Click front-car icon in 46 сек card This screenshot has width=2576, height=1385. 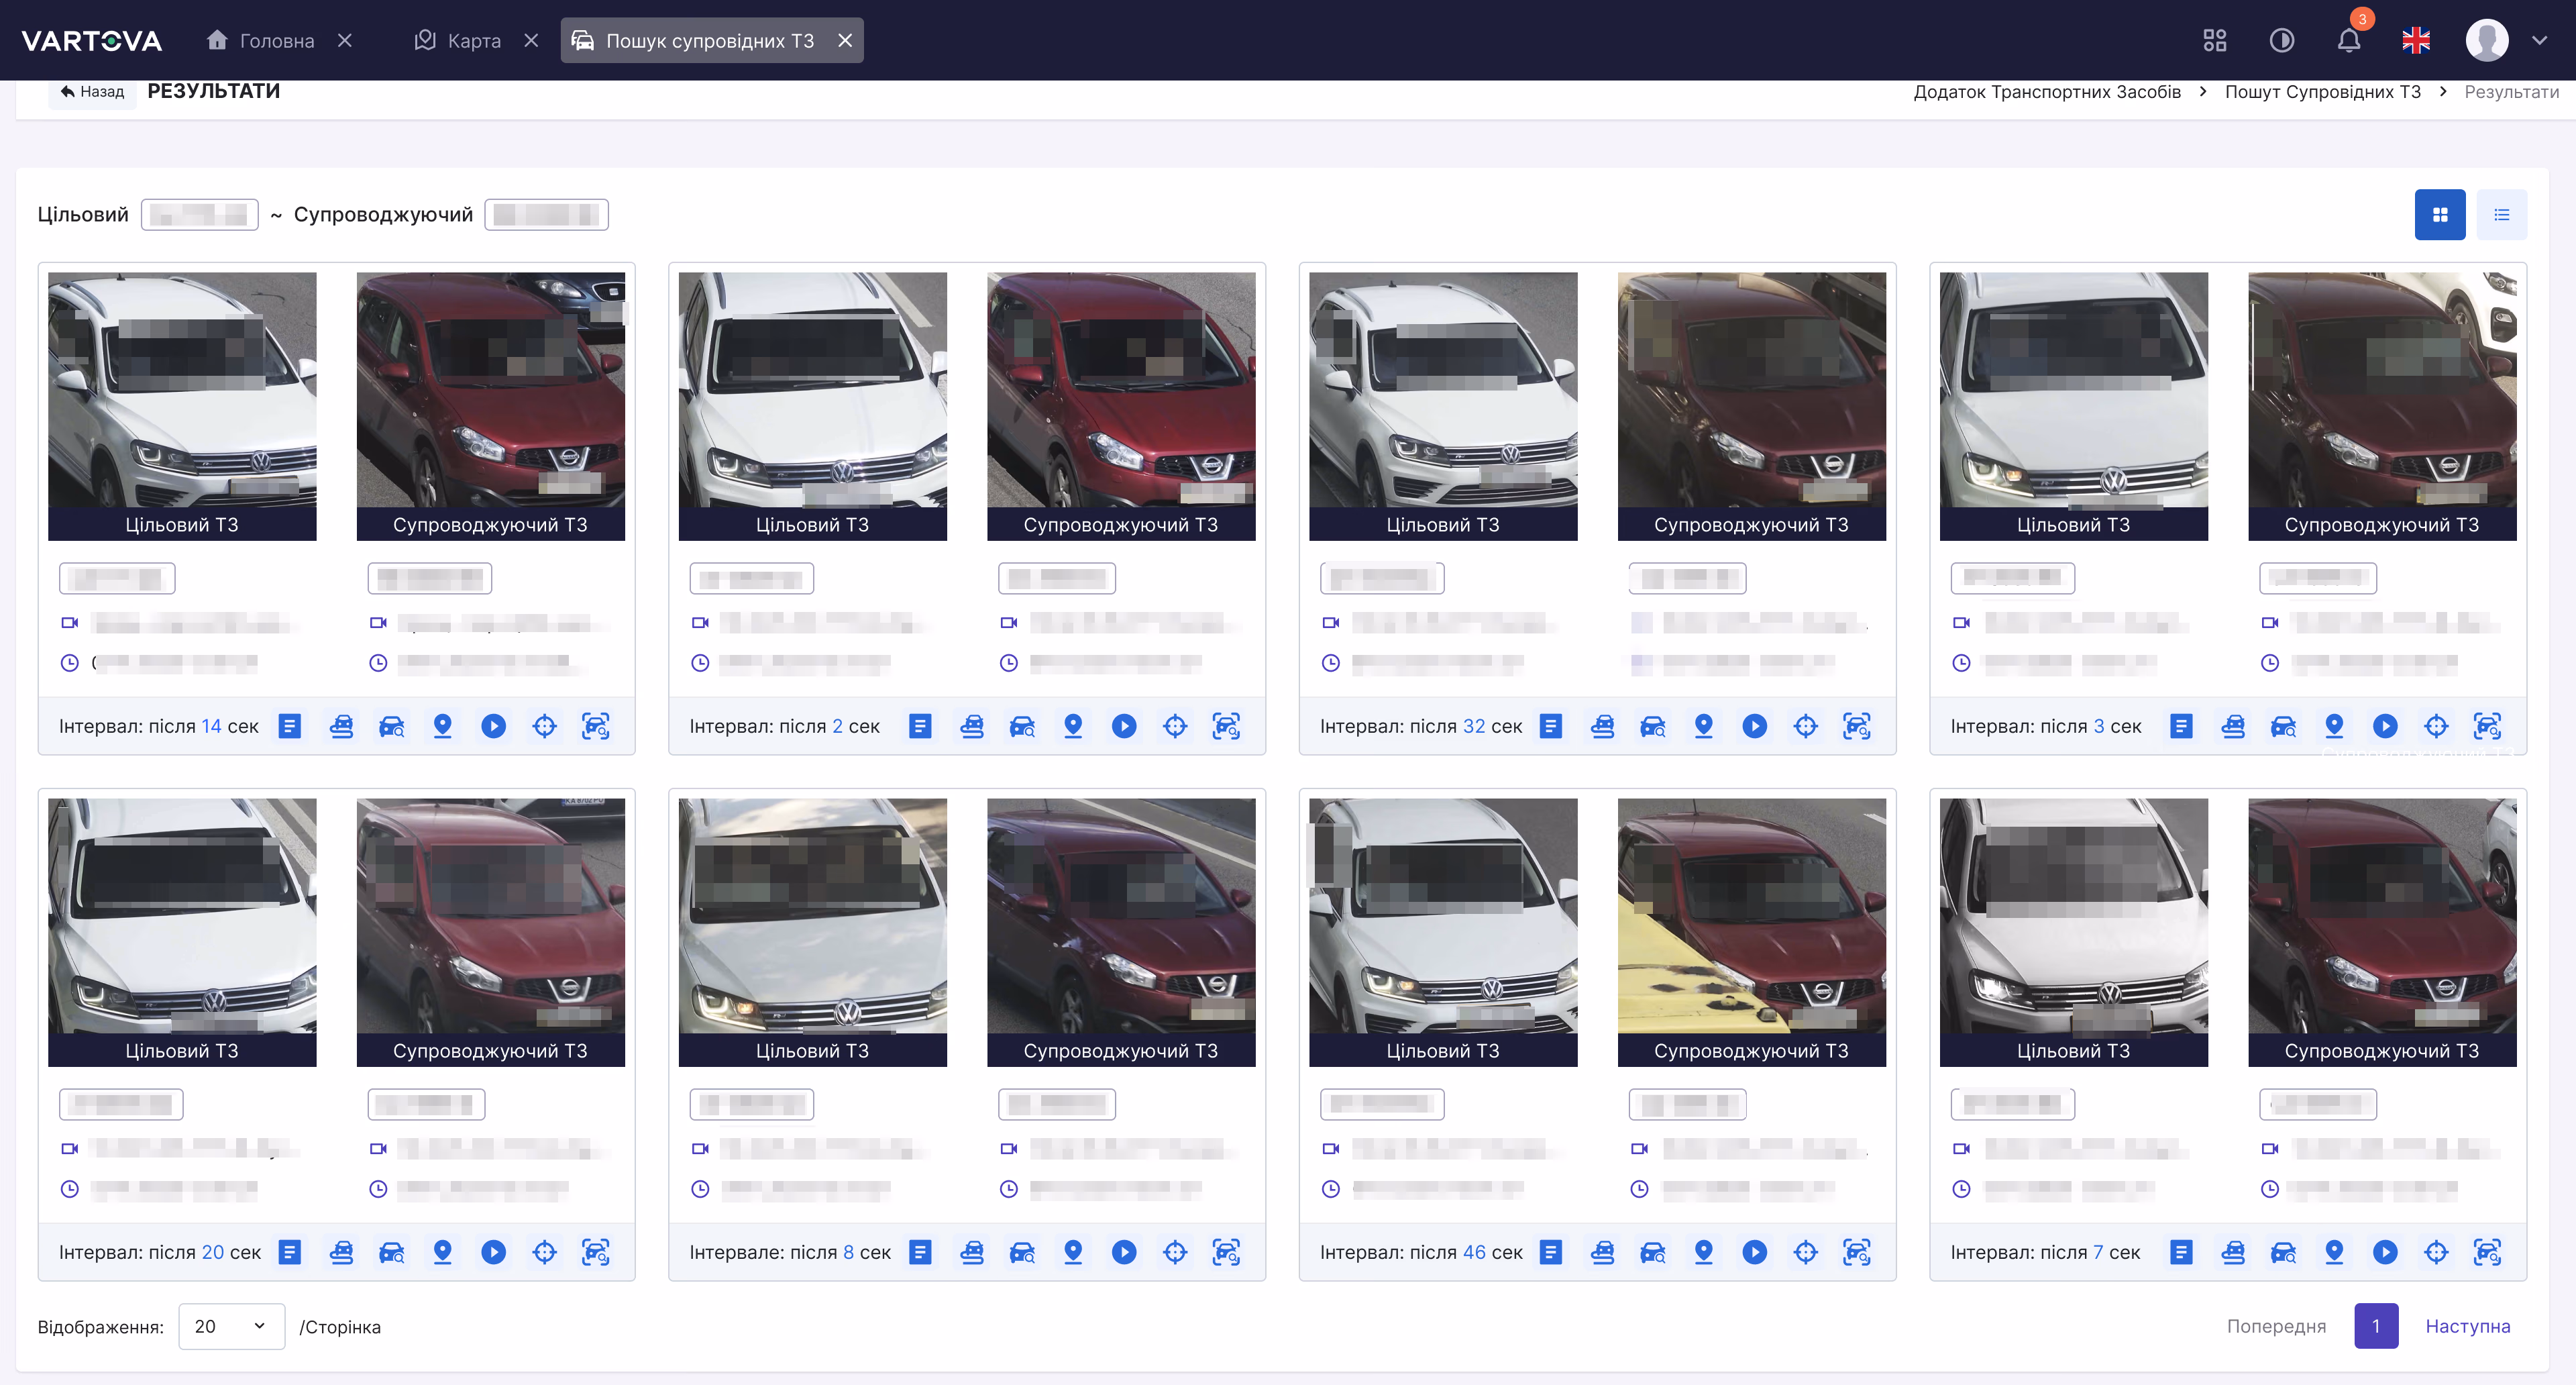coord(1602,1252)
